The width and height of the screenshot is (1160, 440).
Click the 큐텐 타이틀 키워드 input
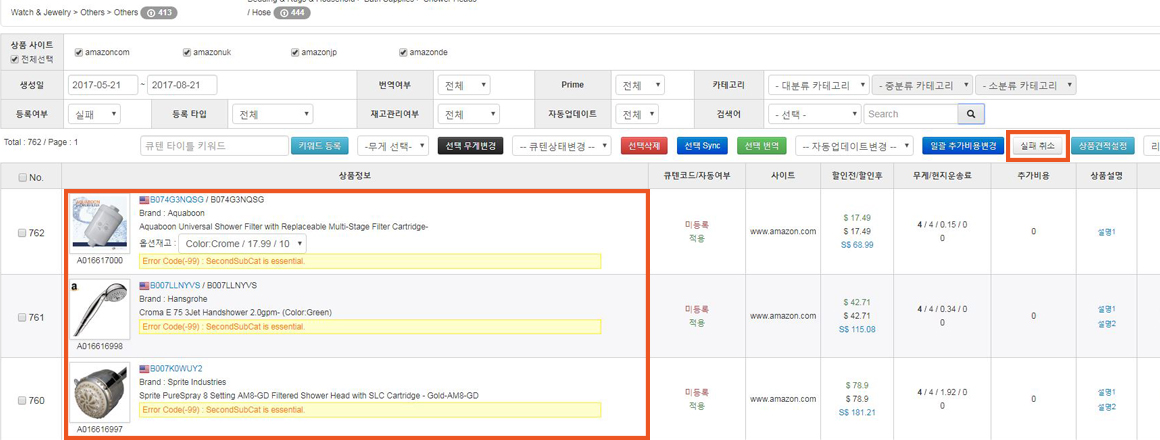pos(214,146)
